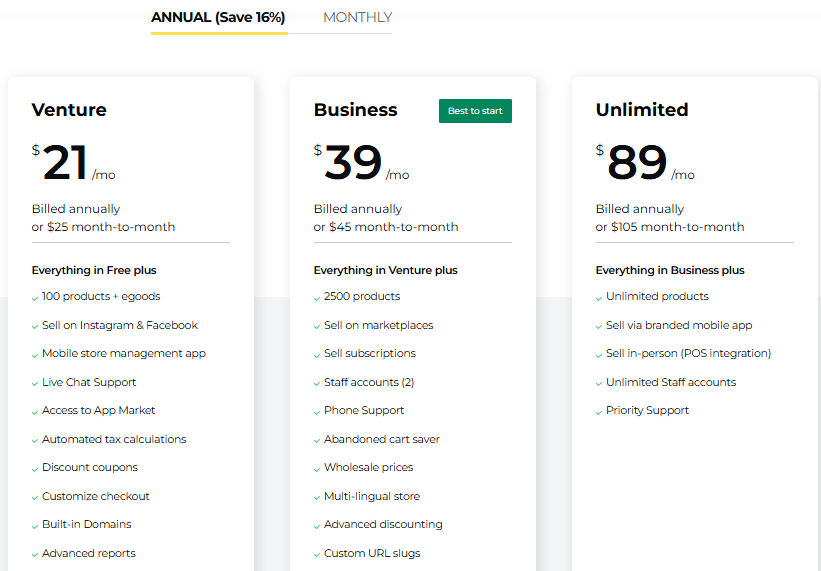Click 'Phone Support' feature text
The image size is (821, 571).
point(364,410)
